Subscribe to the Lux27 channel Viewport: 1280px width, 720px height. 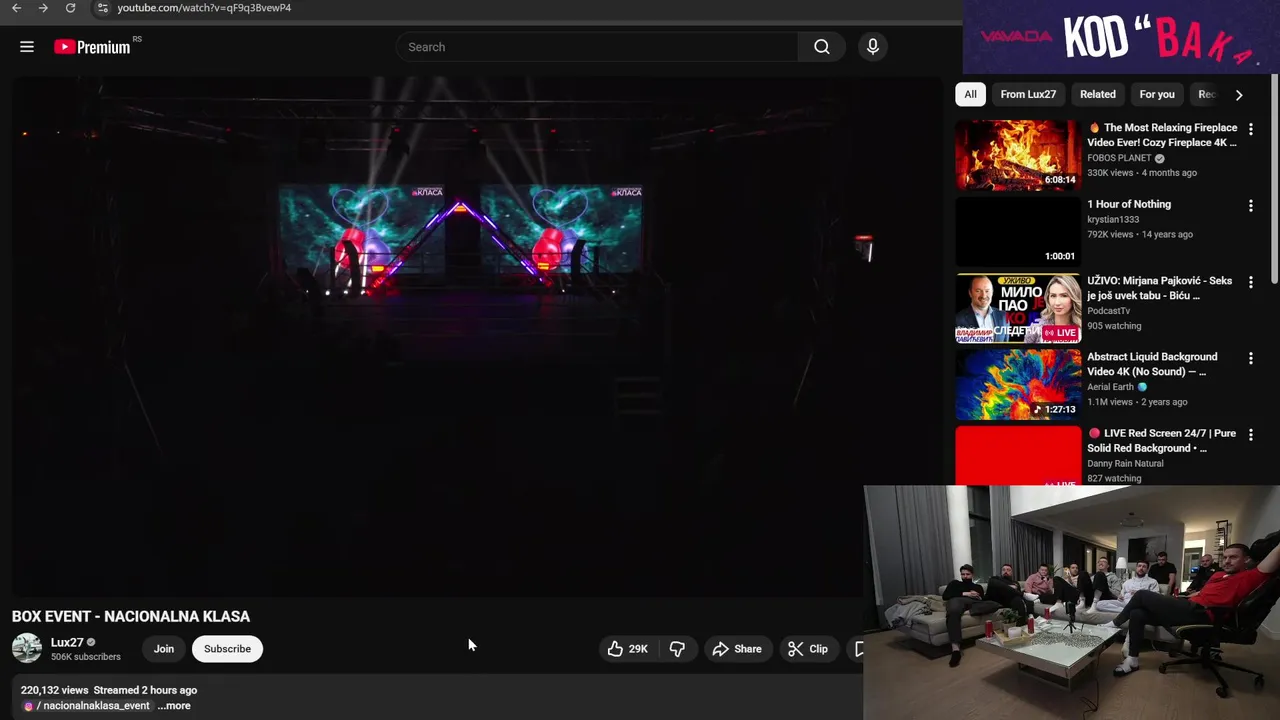point(227,649)
